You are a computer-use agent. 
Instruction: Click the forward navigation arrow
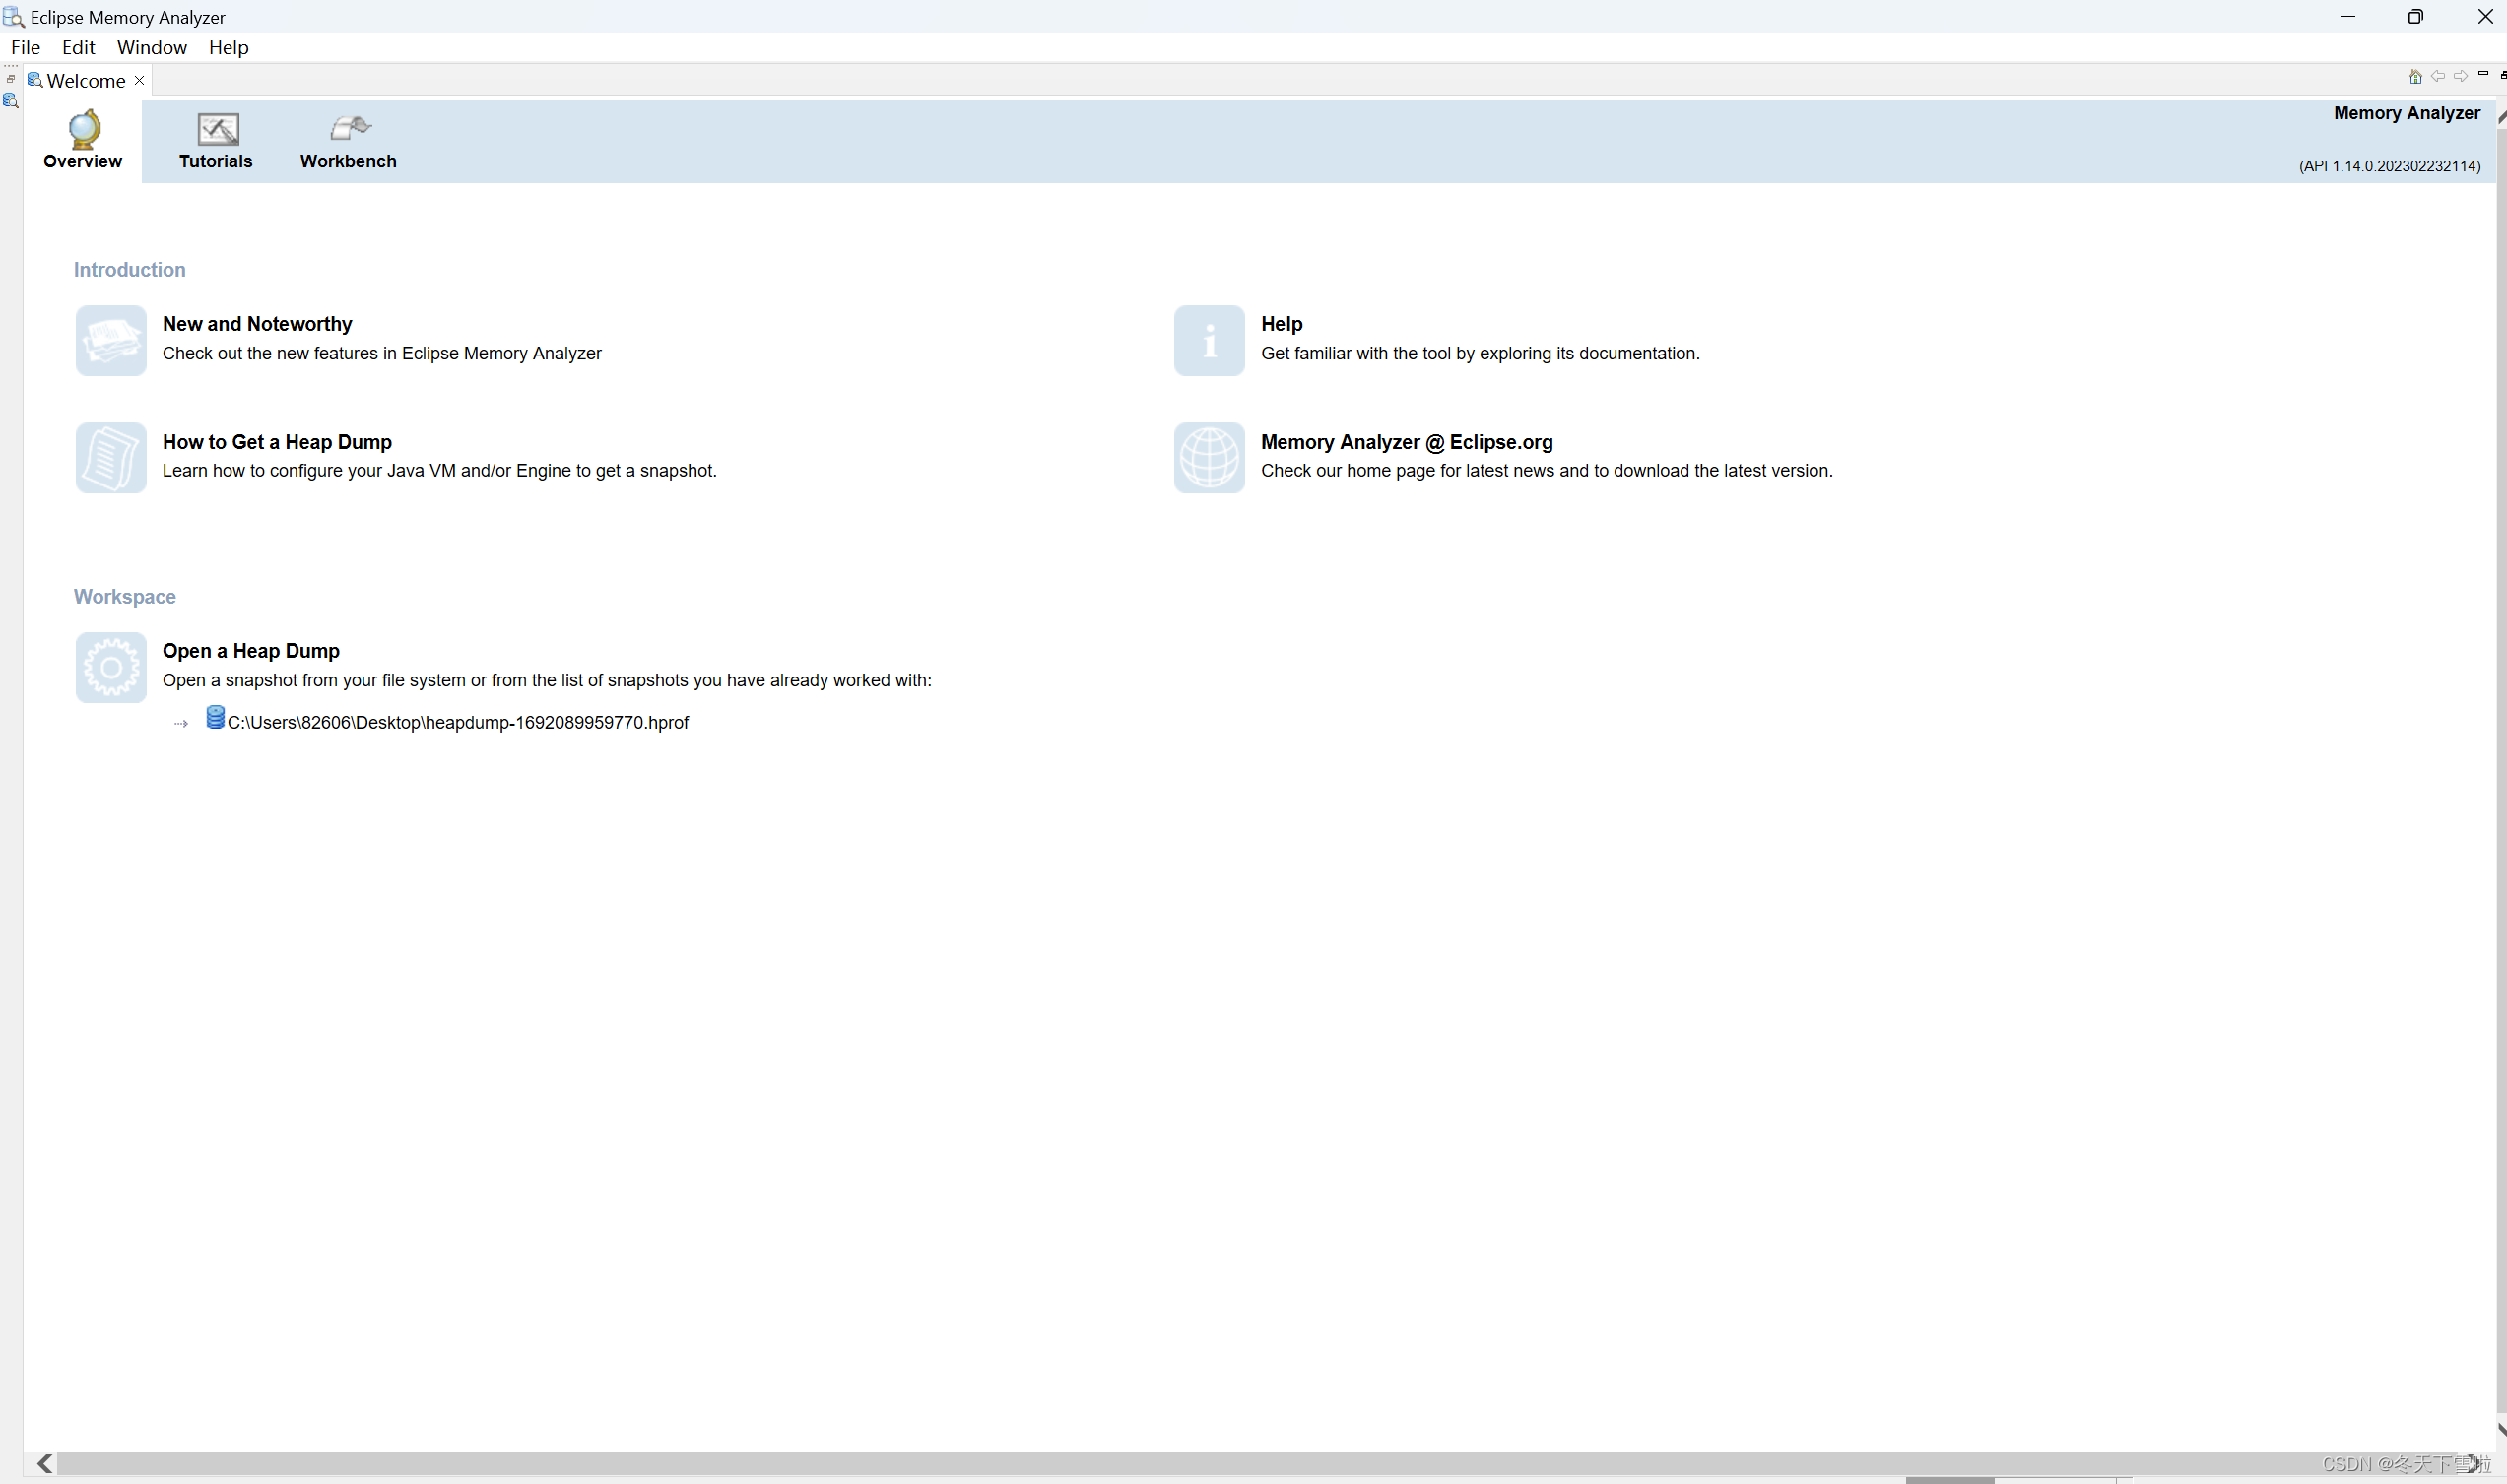[x=2461, y=76]
